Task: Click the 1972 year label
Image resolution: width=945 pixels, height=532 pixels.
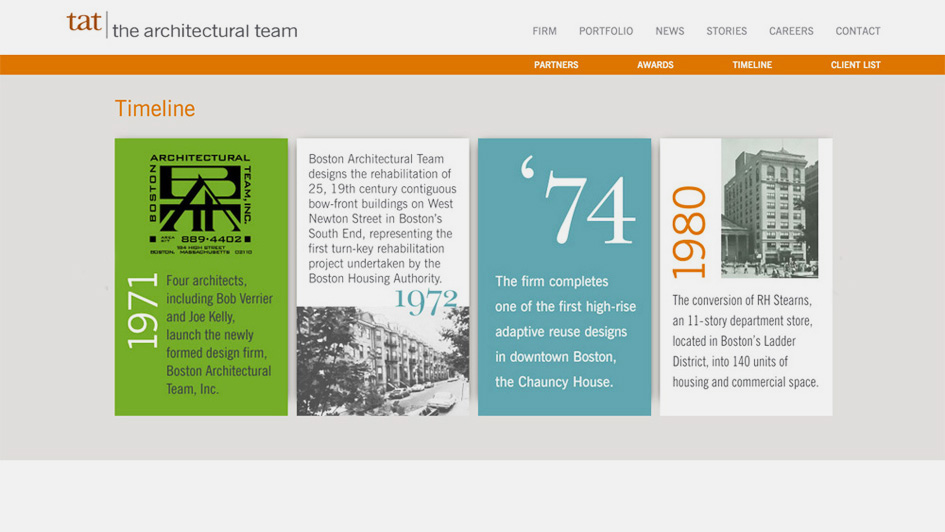Action: 426,301
